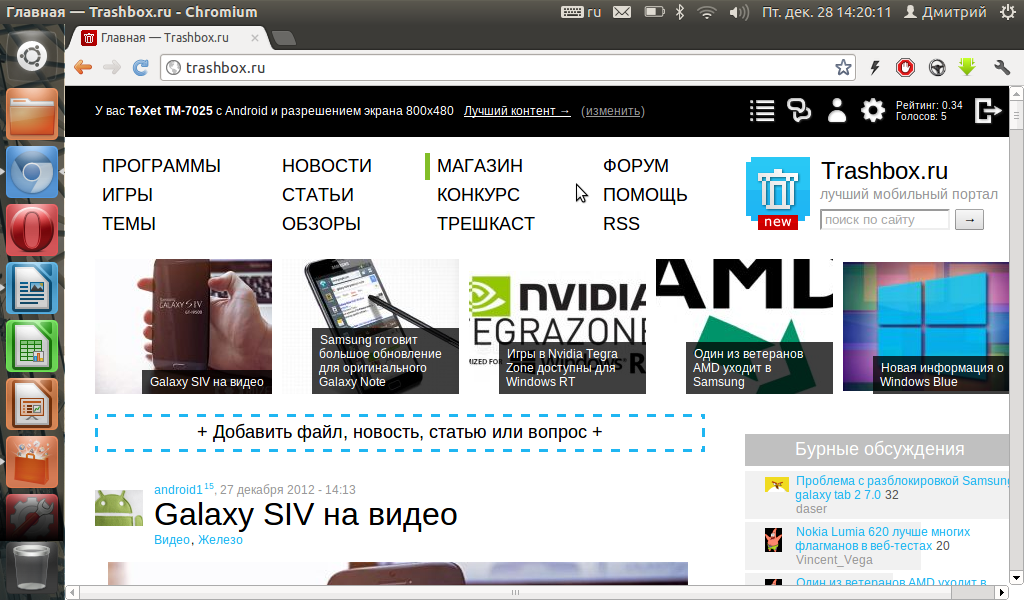Click Добавить файл, новость, статью button

coord(400,432)
